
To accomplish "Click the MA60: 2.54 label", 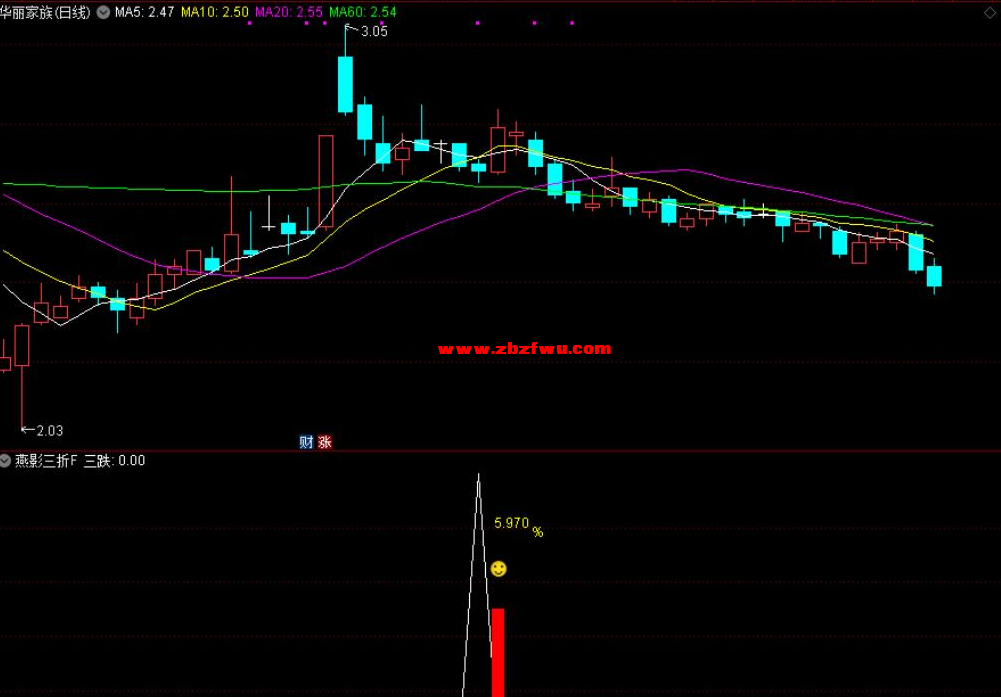I will point(363,12).
